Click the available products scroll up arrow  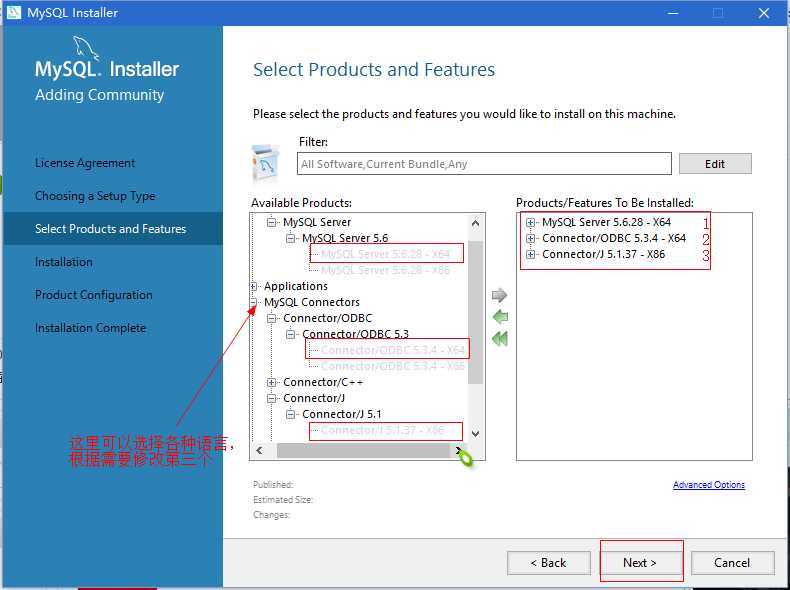tap(475, 223)
